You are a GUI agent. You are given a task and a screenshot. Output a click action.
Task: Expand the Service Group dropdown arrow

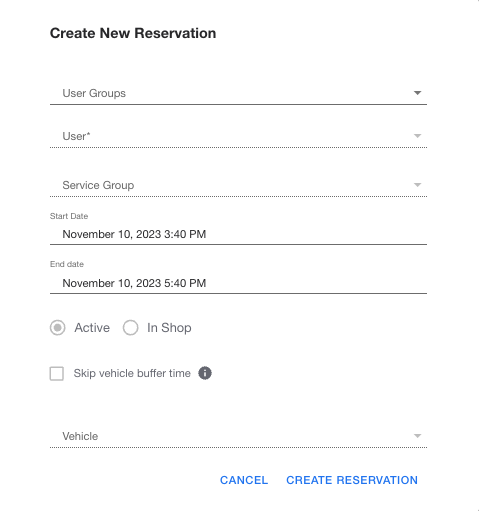coord(417,185)
